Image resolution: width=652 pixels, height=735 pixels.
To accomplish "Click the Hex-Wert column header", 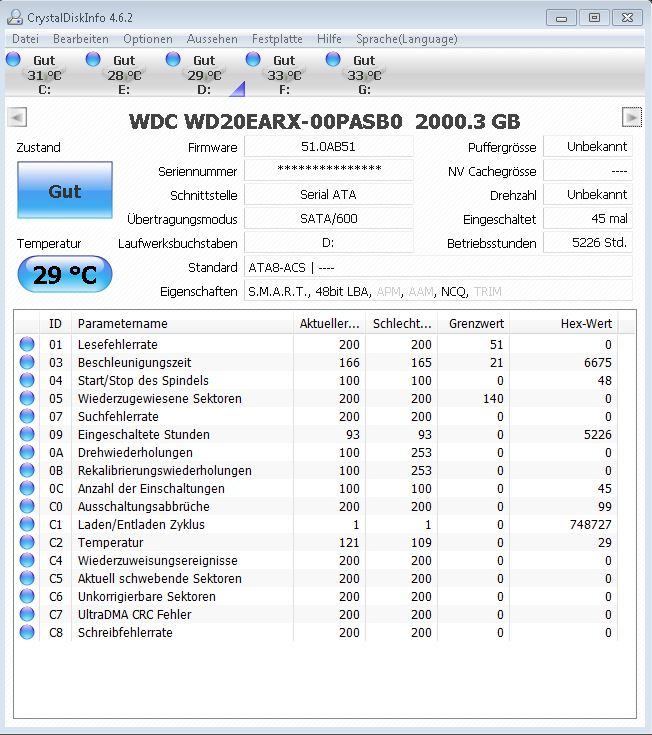I will coord(564,323).
